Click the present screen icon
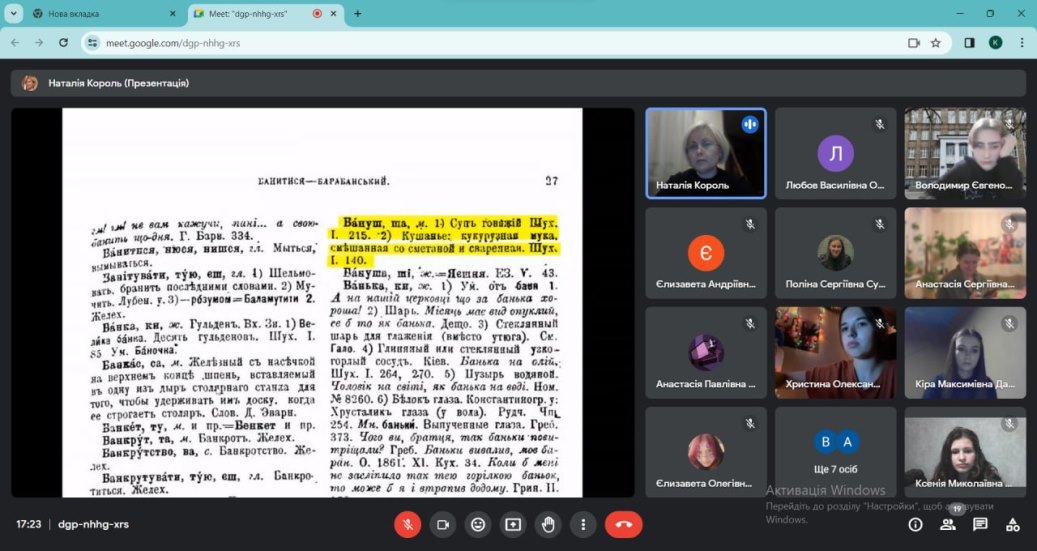 pos(513,524)
